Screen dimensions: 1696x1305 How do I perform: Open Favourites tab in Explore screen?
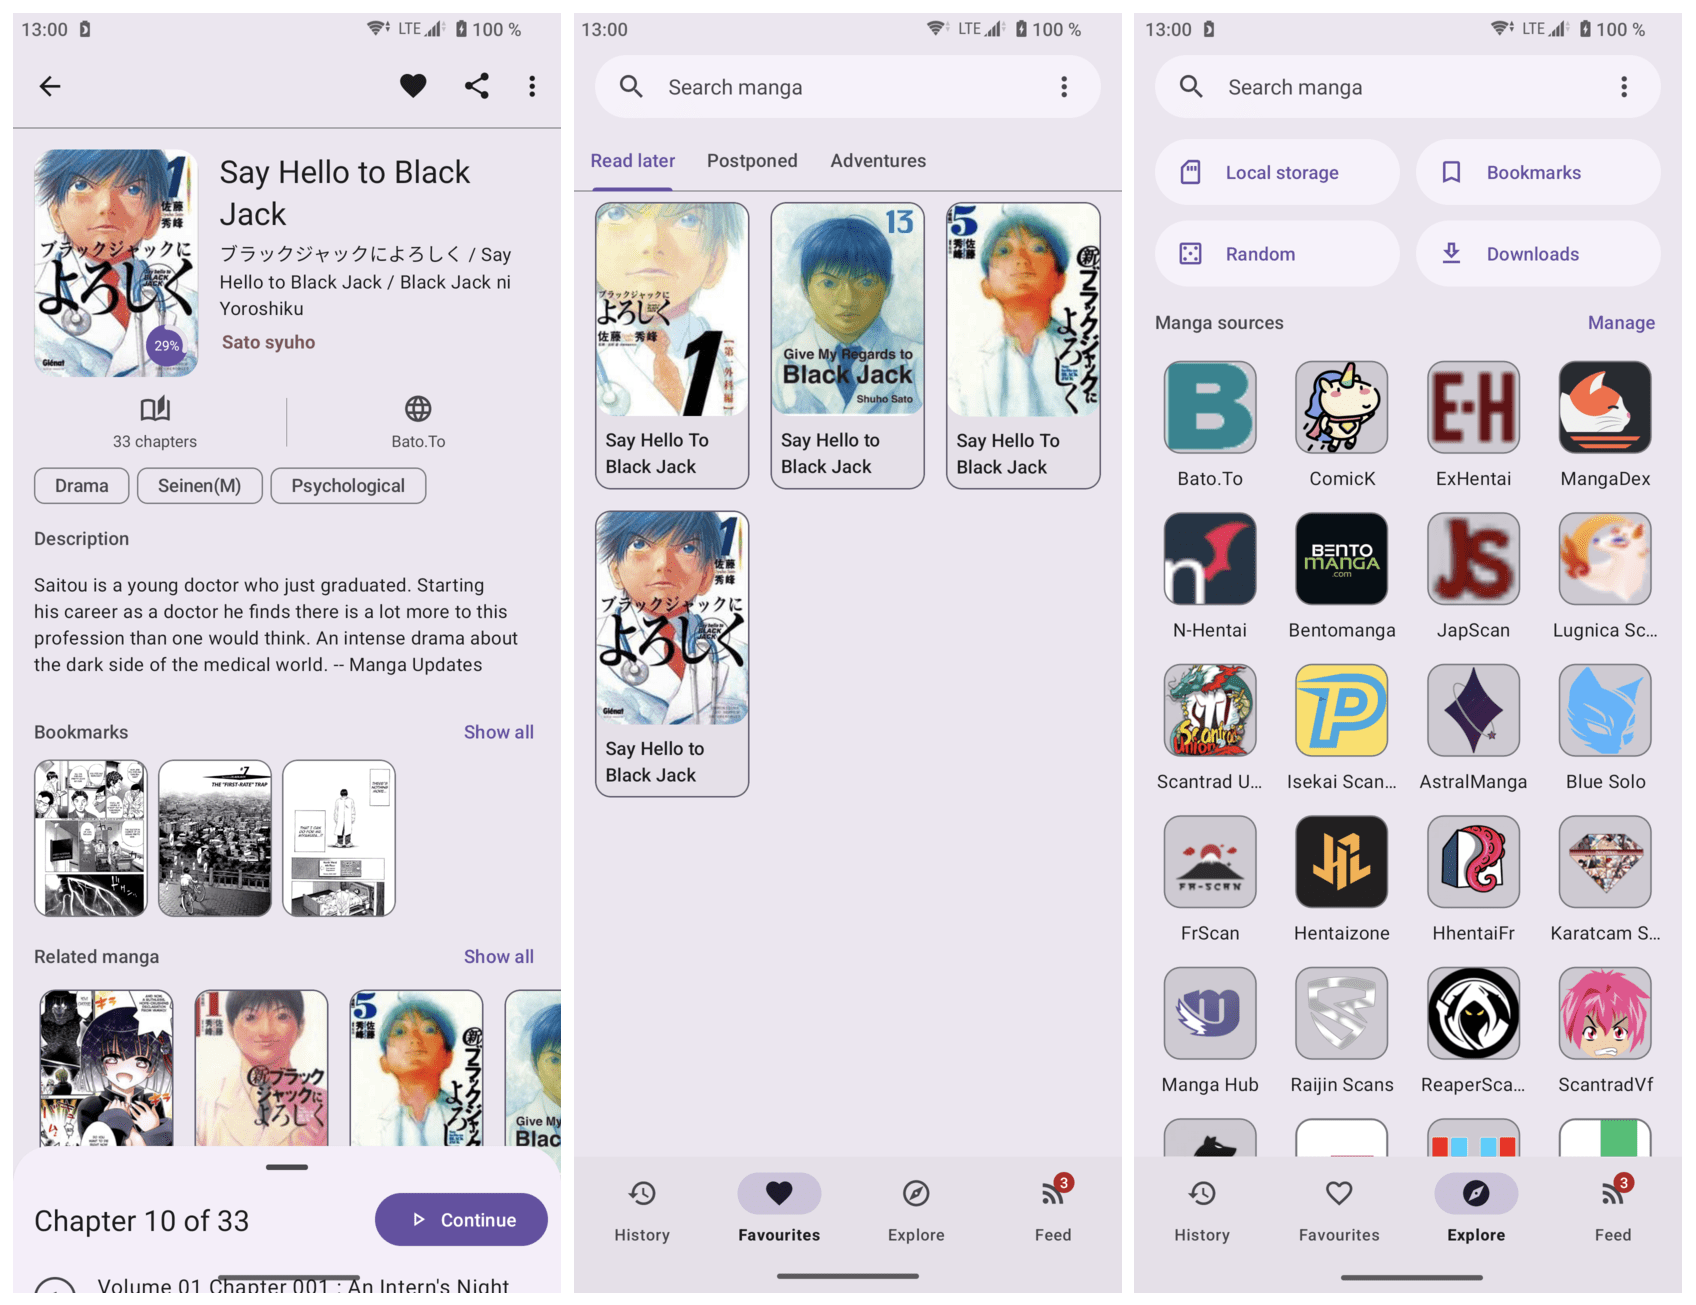(1339, 1209)
